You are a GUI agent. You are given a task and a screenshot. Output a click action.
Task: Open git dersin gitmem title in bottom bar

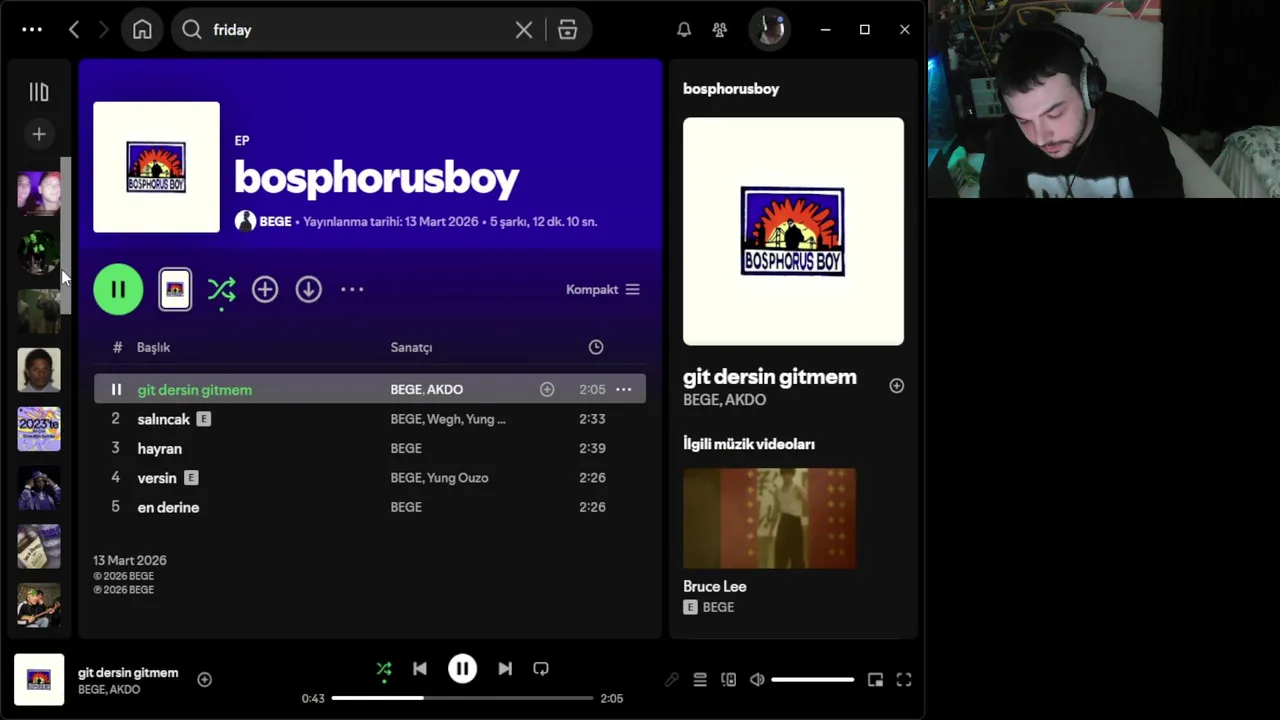click(x=128, y=673)
